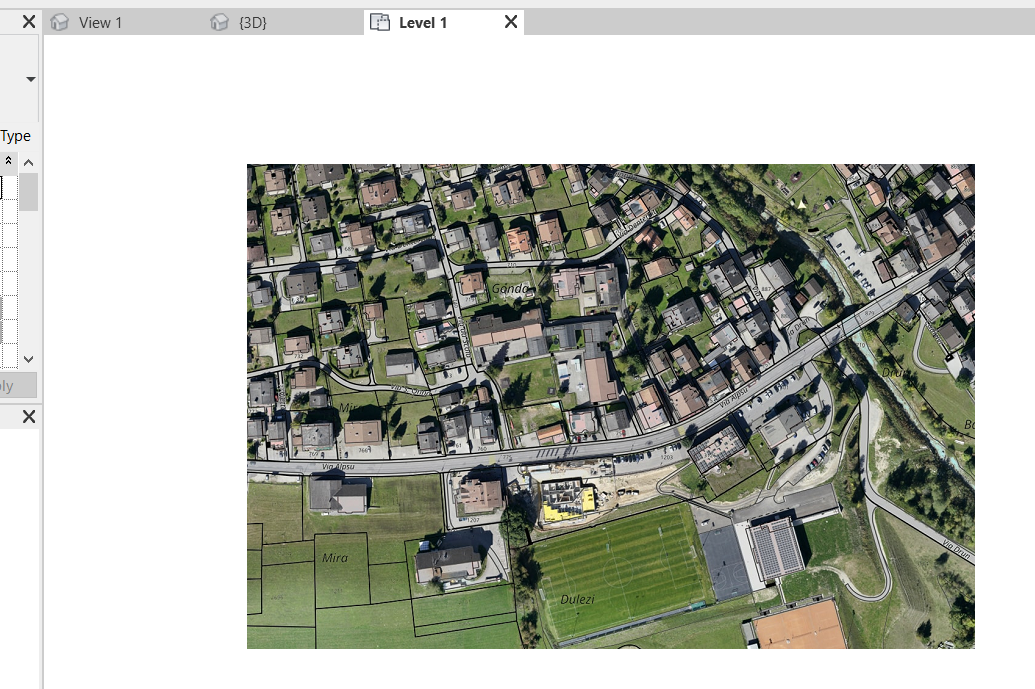1035x689 pixels.
Task: Click the scroll-up arrow in the Properties palette
Action: 28,161
